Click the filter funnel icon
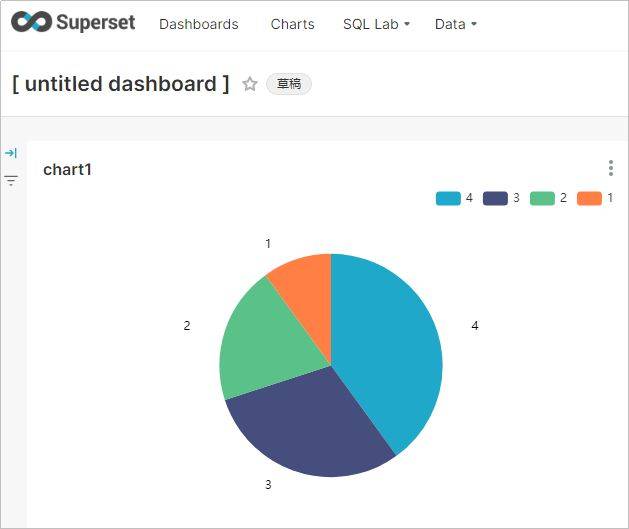Screen dimensions: 629x529 pyautogui.click(x=11, y=181)
